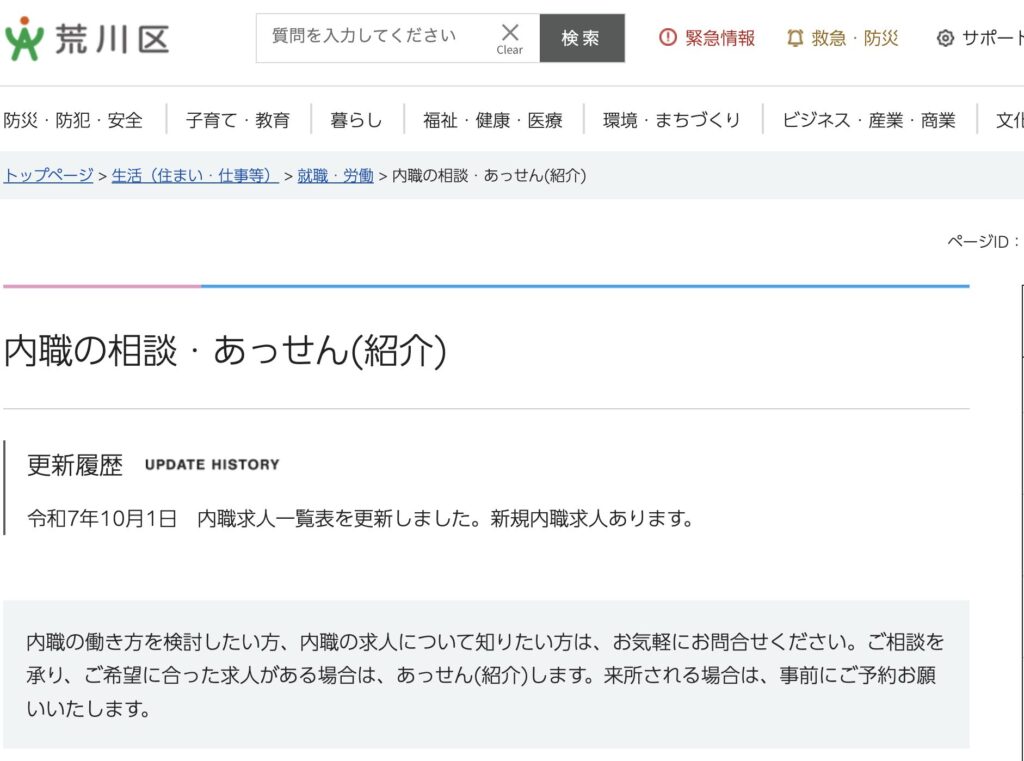This screenshot has height=761, width=1024.
Task: Open 環境・まちづくり navigation menu
Action: pyautogui.click(x=671, y=120)
